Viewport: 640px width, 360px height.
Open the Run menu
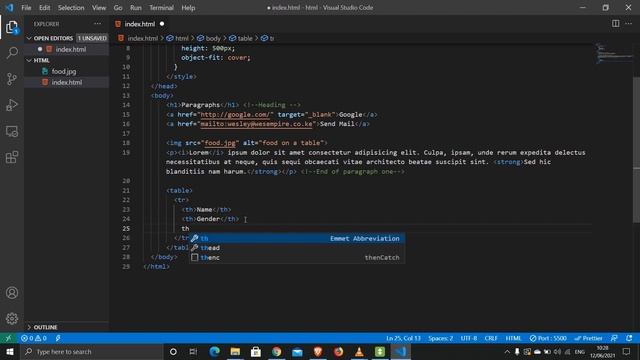coord(136,8)
